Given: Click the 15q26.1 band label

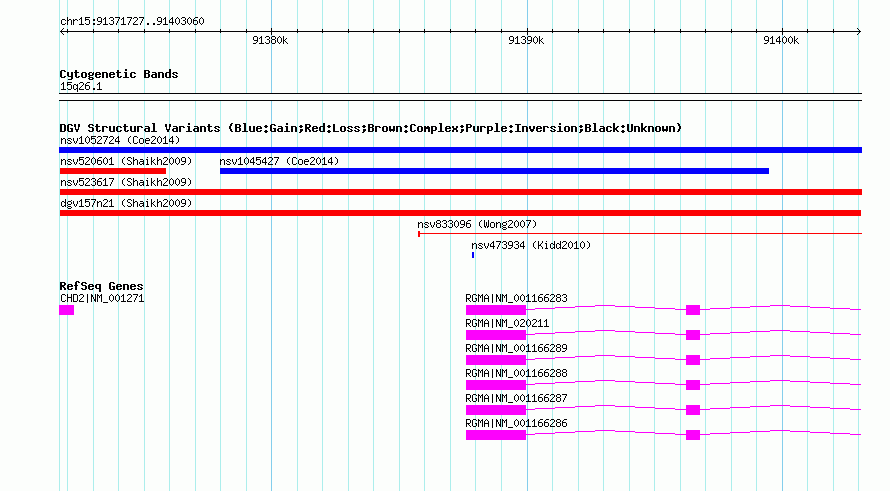Looking at the screenshot, I should (x=81, y=87).
